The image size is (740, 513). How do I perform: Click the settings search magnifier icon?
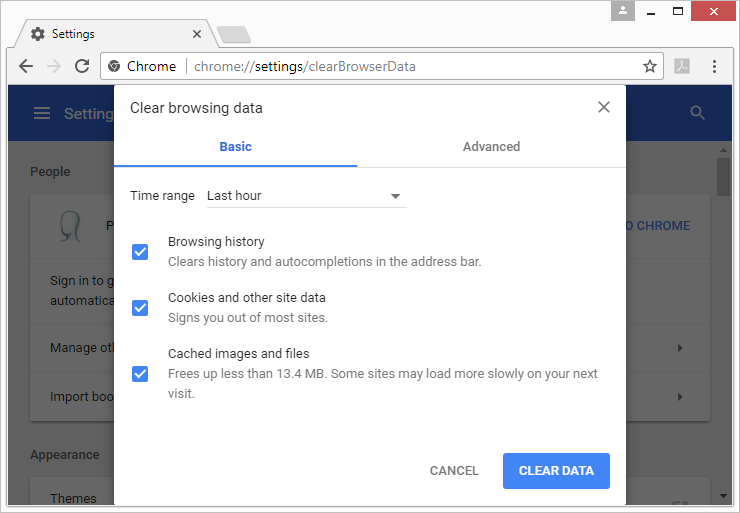(698, 114)
